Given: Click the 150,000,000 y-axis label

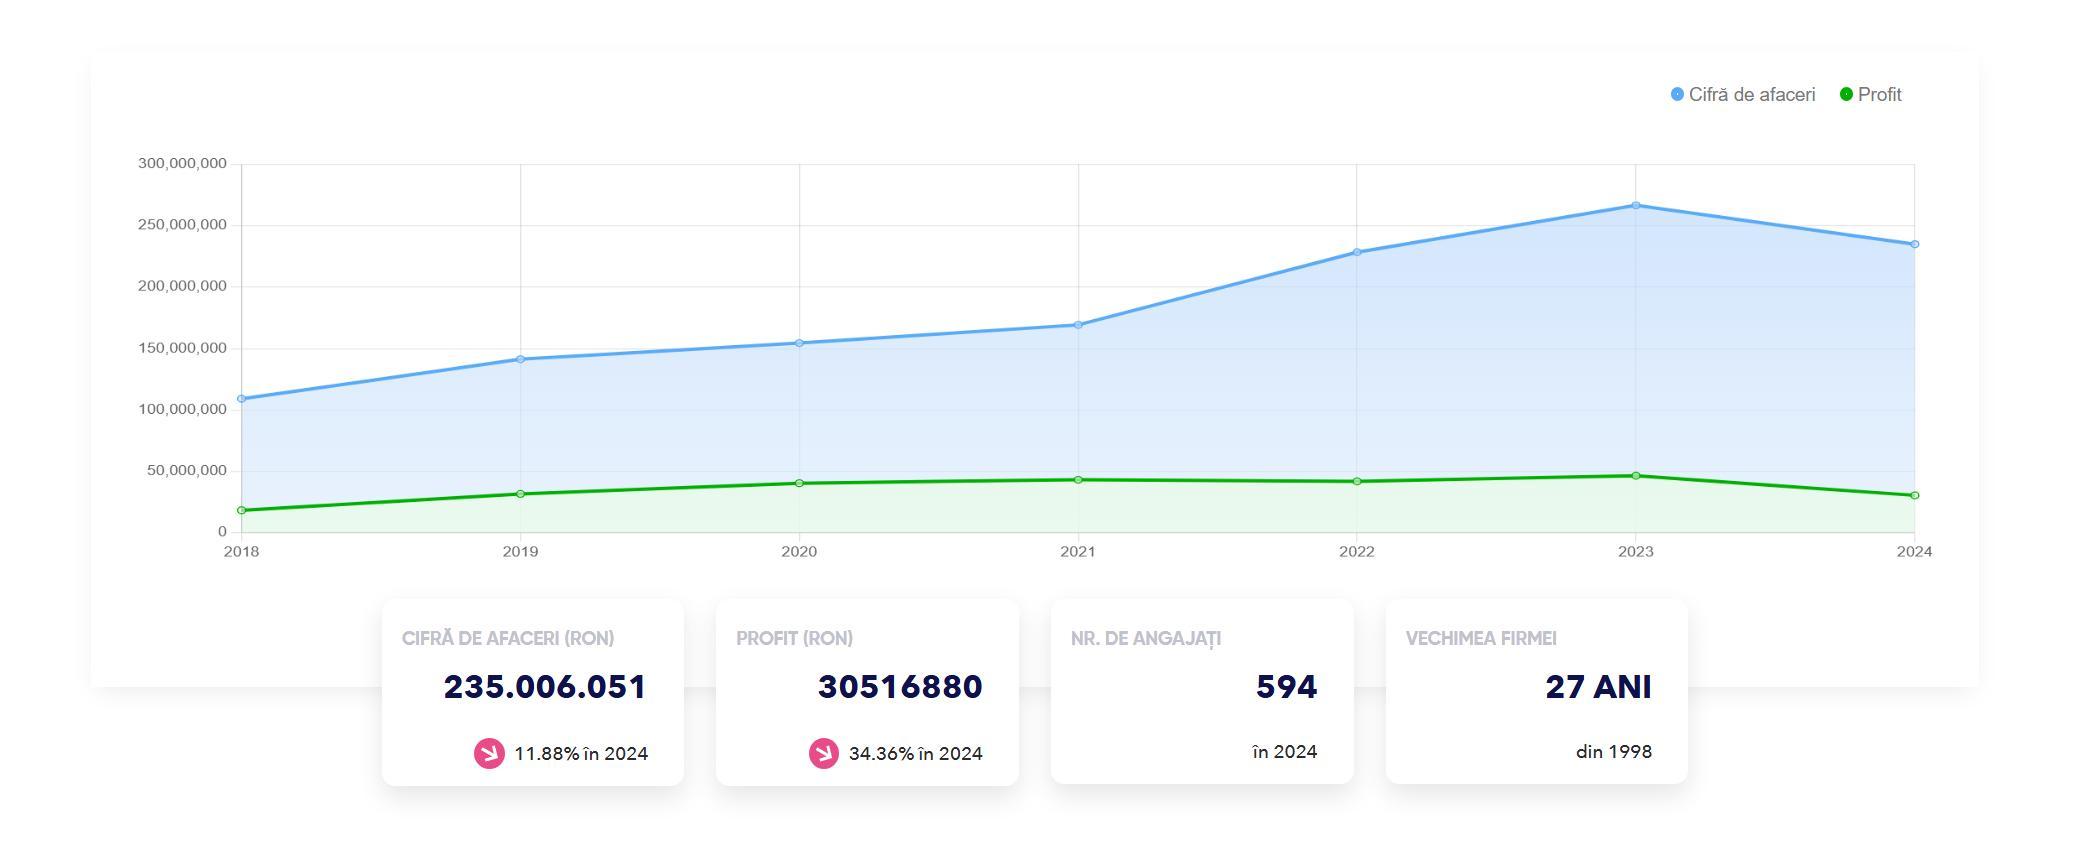Looking at the screenshot, I should tap(182, 348).
